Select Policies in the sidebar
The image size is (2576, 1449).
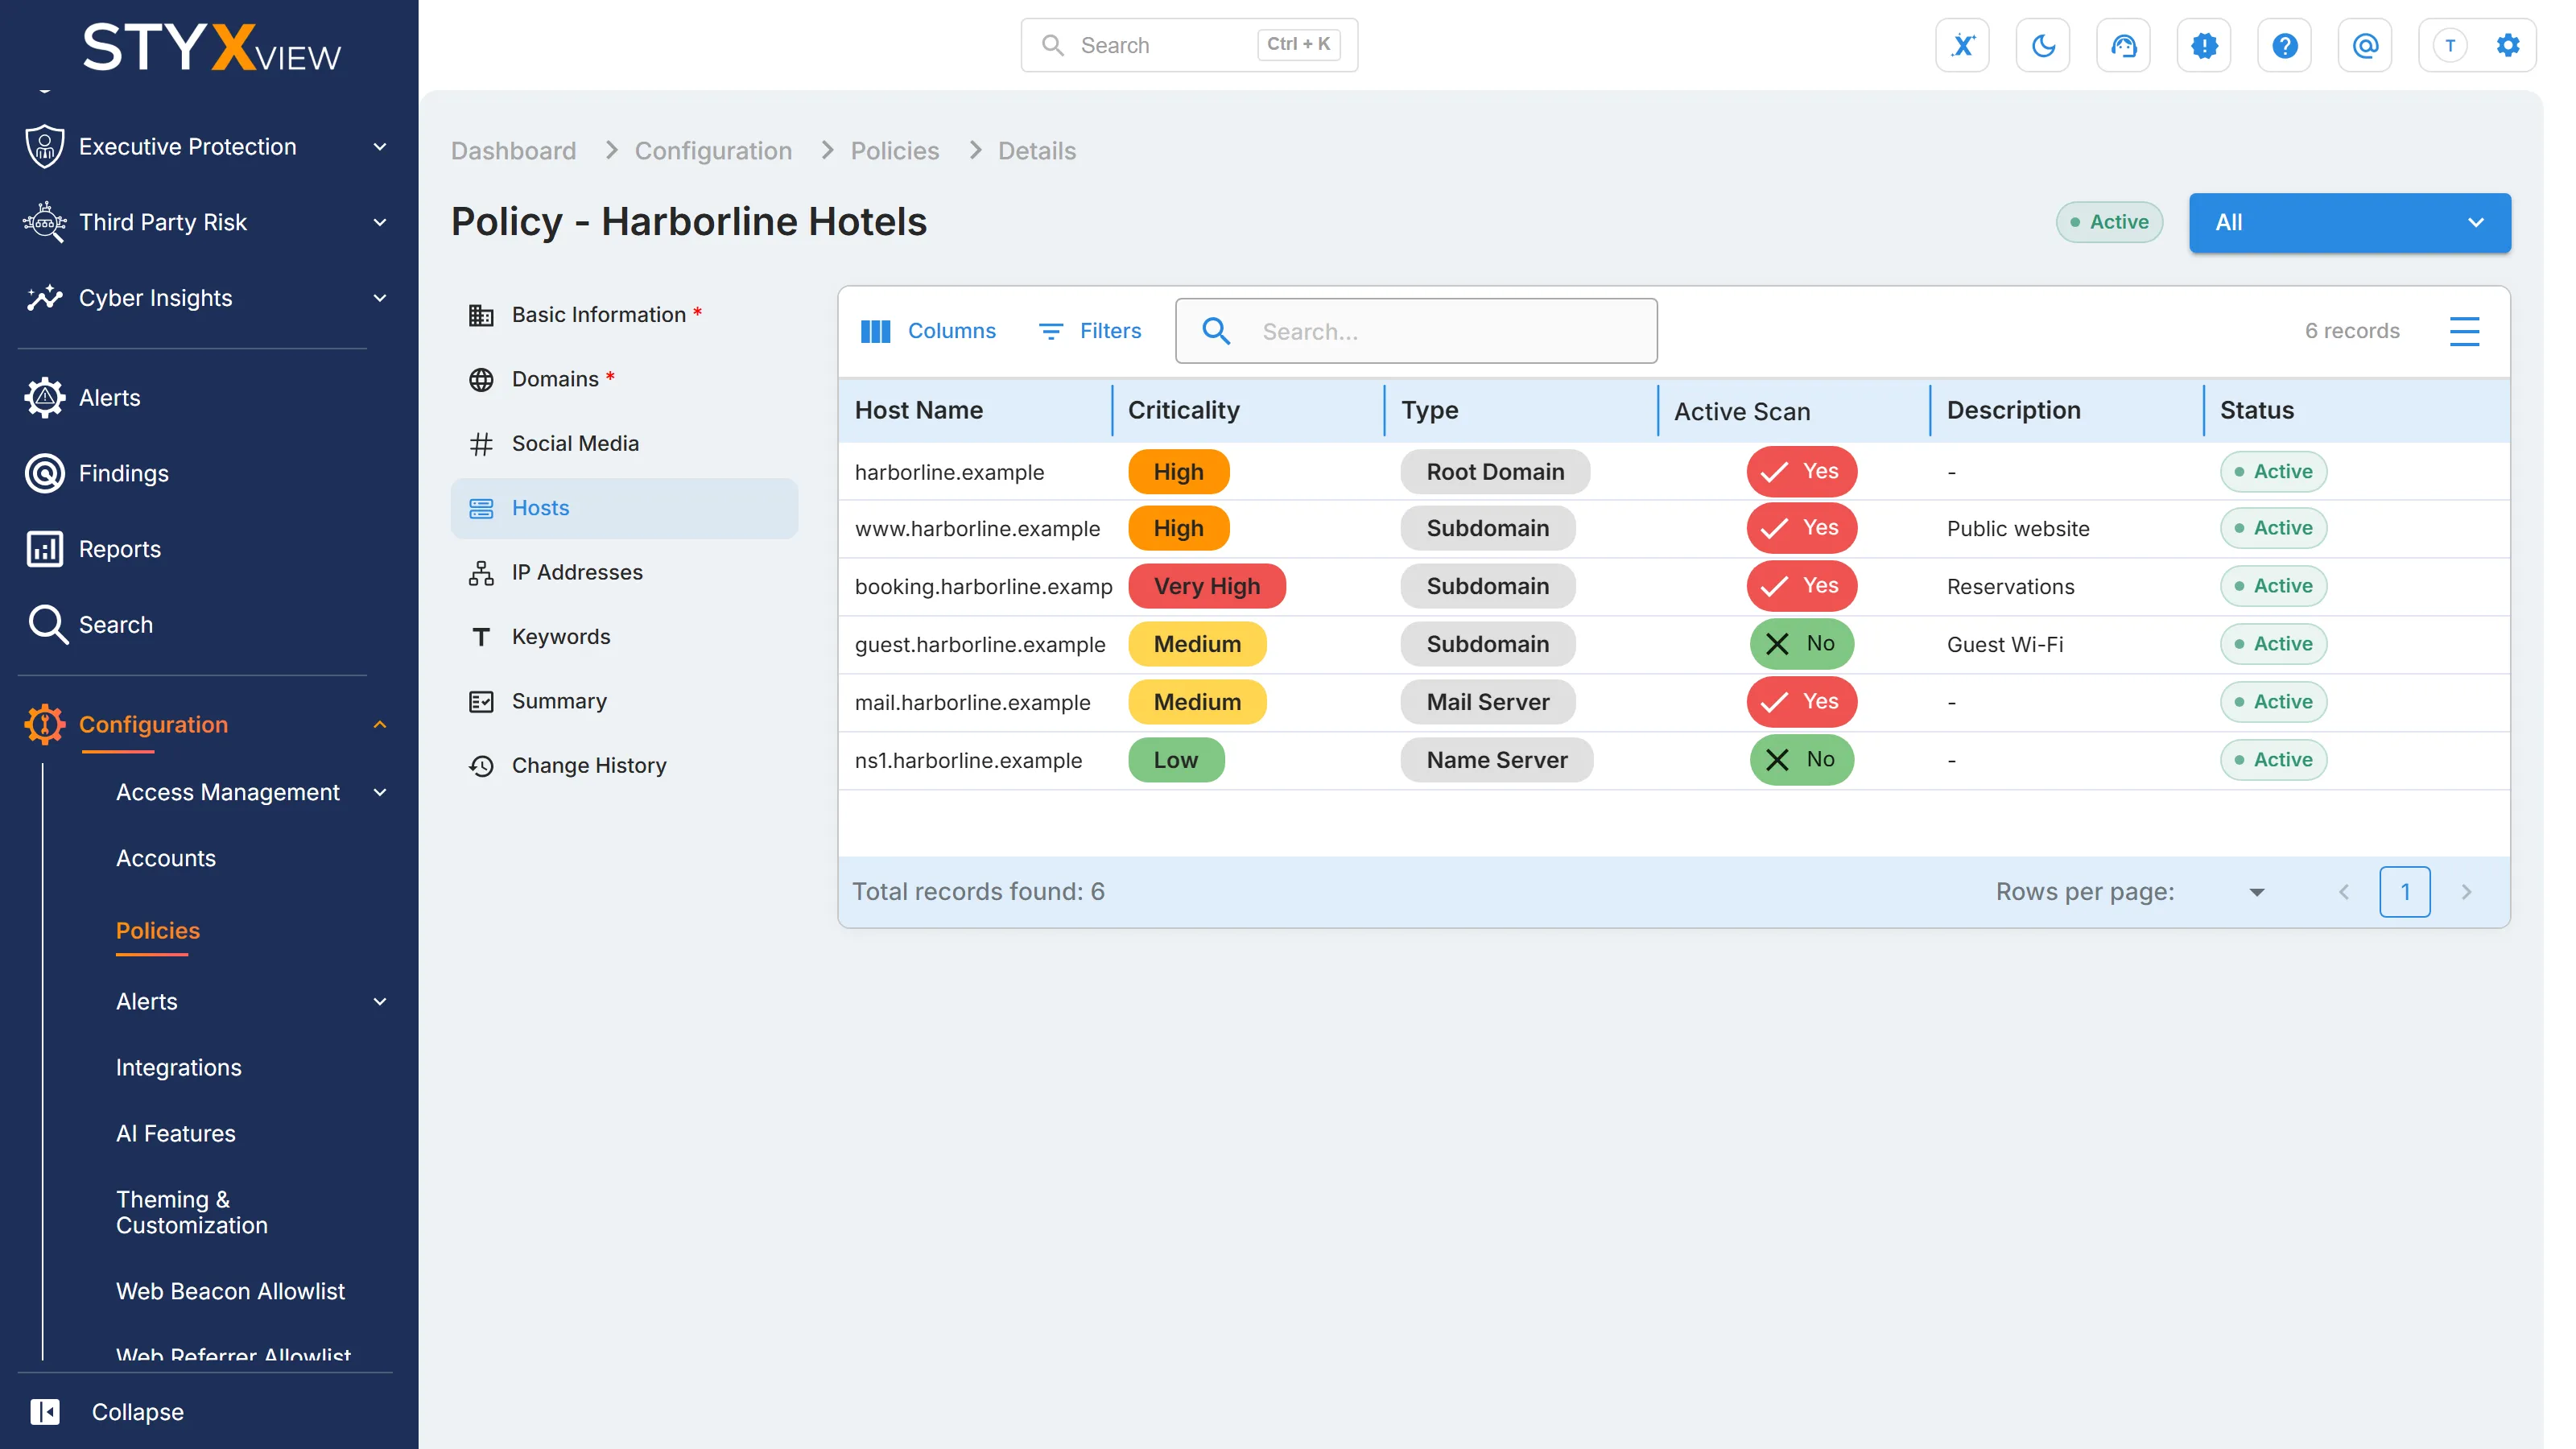pyautogui.click(x=158, y=930)
